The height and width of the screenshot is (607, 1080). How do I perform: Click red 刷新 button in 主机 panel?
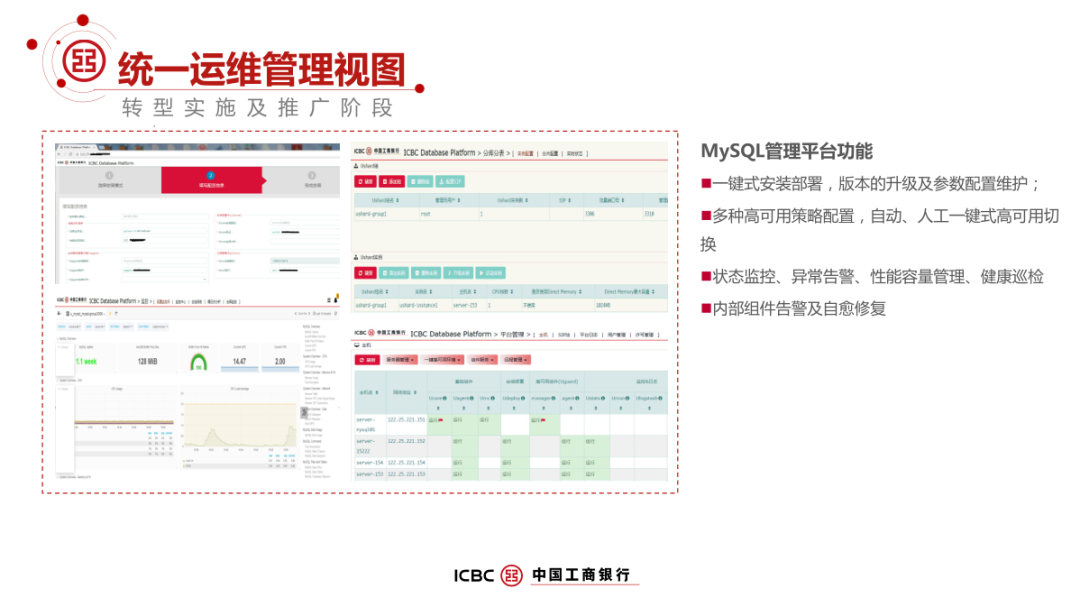pyautogui.click(x=367, y=360)
